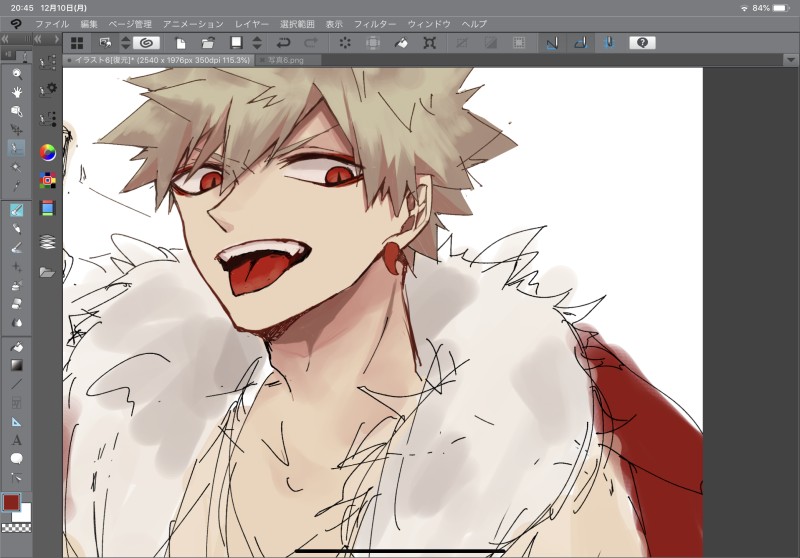Open the Brush size palette icon

[x=48, y=119]
